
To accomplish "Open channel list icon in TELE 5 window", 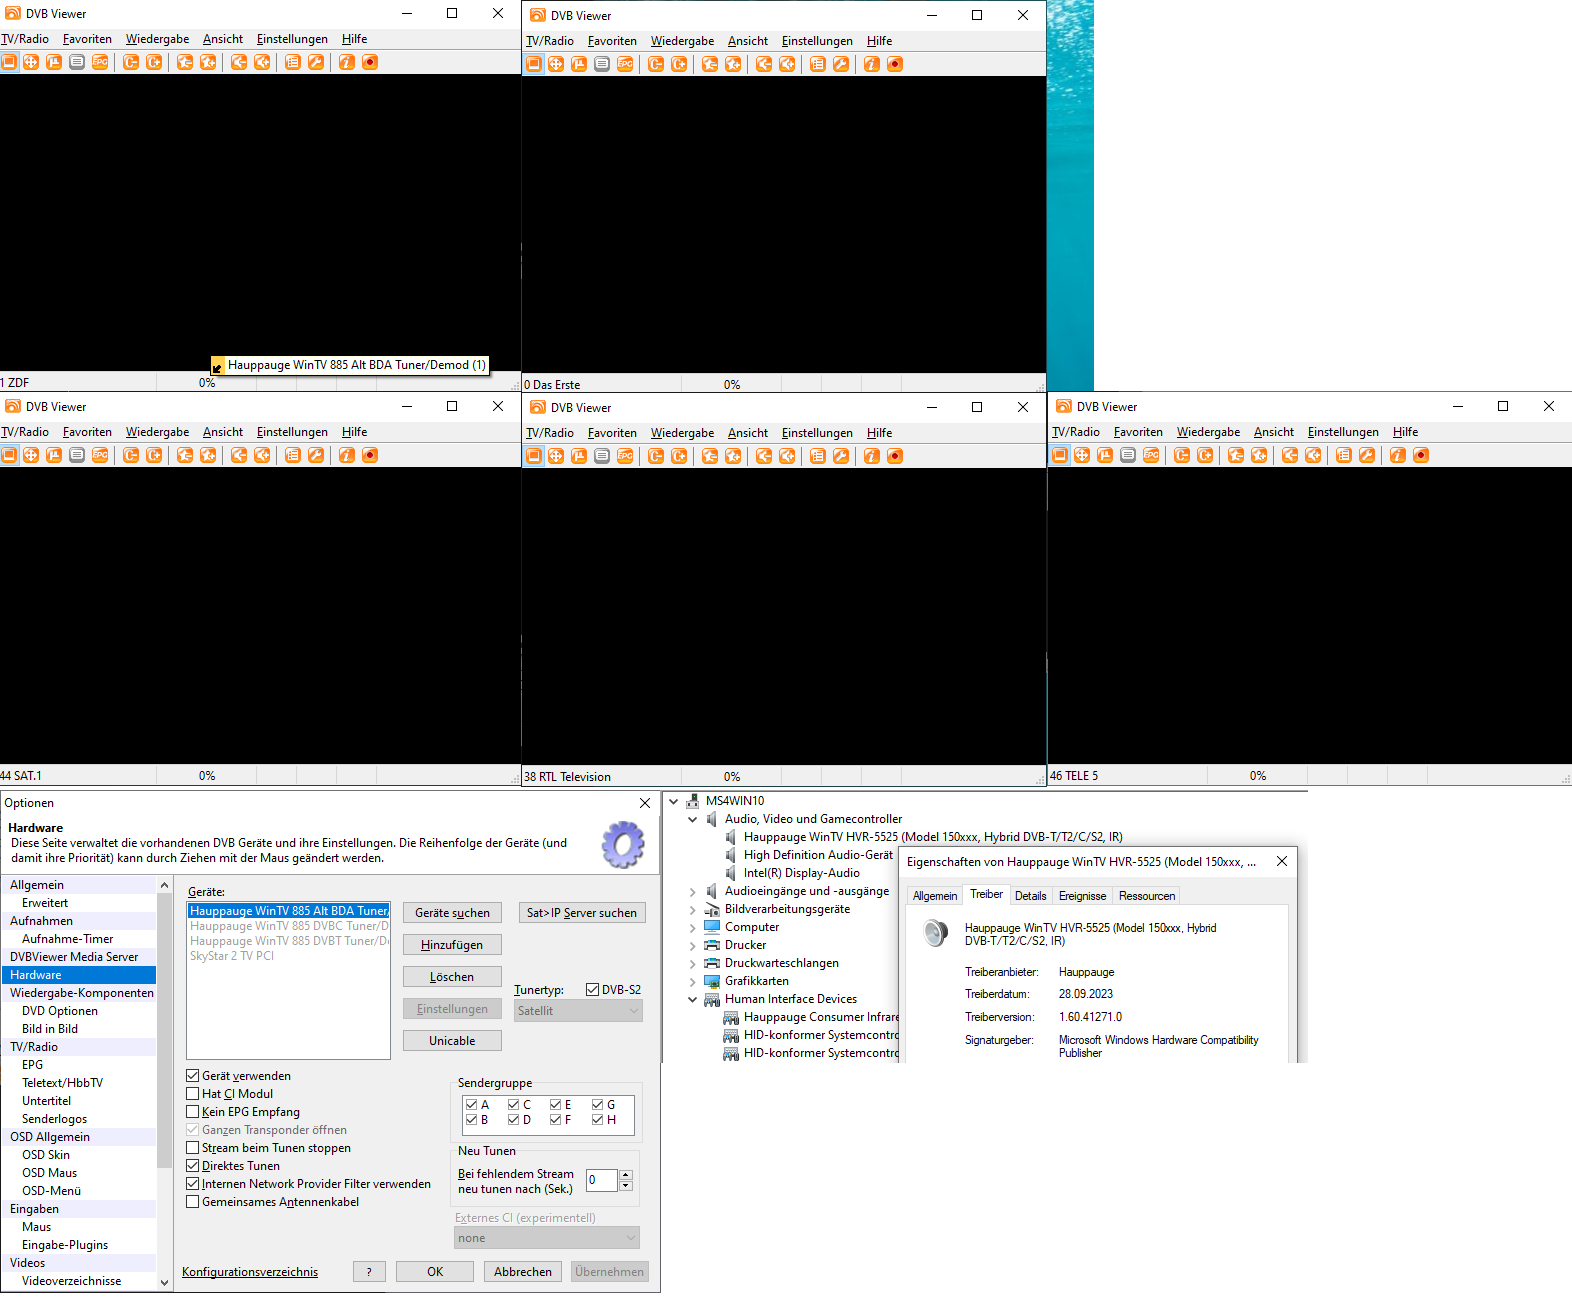I will click(x=1344, y=455).
